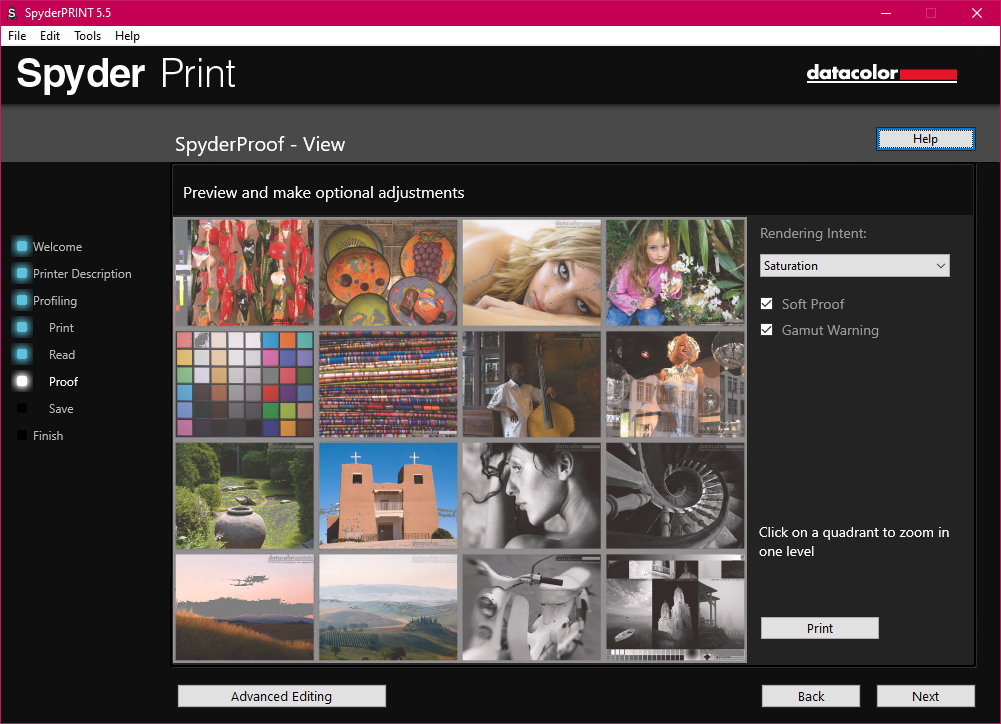The width and height of the screenshot is (1001, 724).
Task: Zoom into the black-and-white collage image
Action: tap(675, 607)
